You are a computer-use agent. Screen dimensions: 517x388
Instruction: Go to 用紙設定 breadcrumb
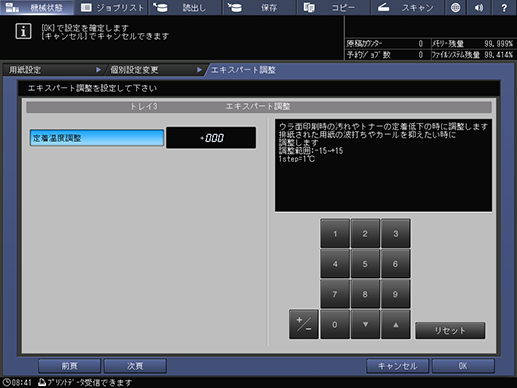[x=53, y=70]
